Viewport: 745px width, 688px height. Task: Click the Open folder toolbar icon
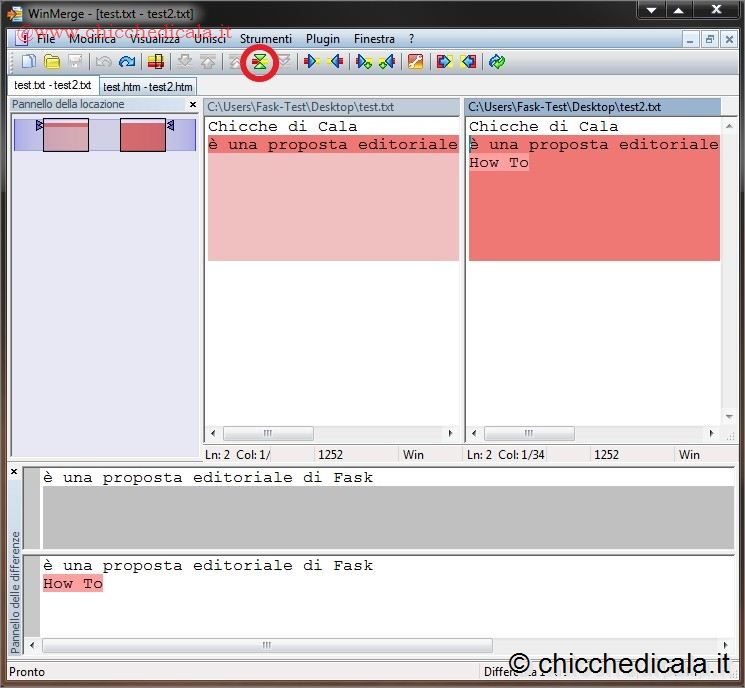point(51,62)
